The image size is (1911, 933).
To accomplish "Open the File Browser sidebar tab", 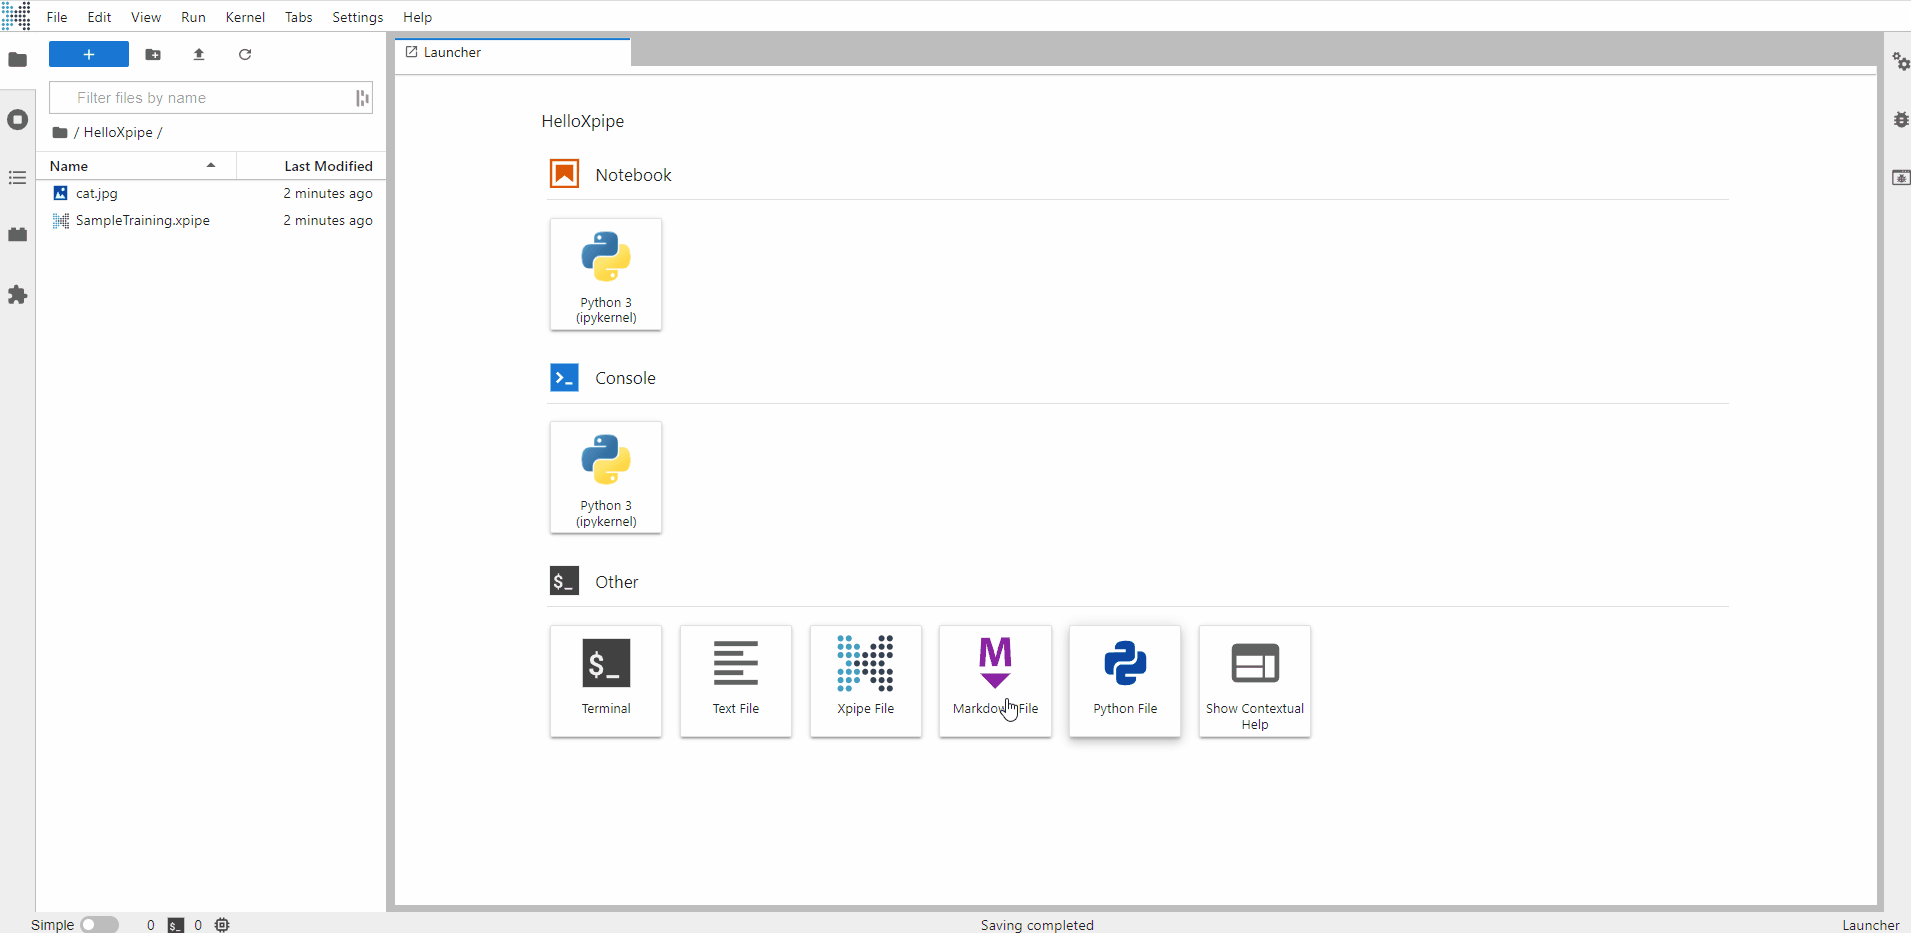I will pyautogui.click(x=17, y=60).
